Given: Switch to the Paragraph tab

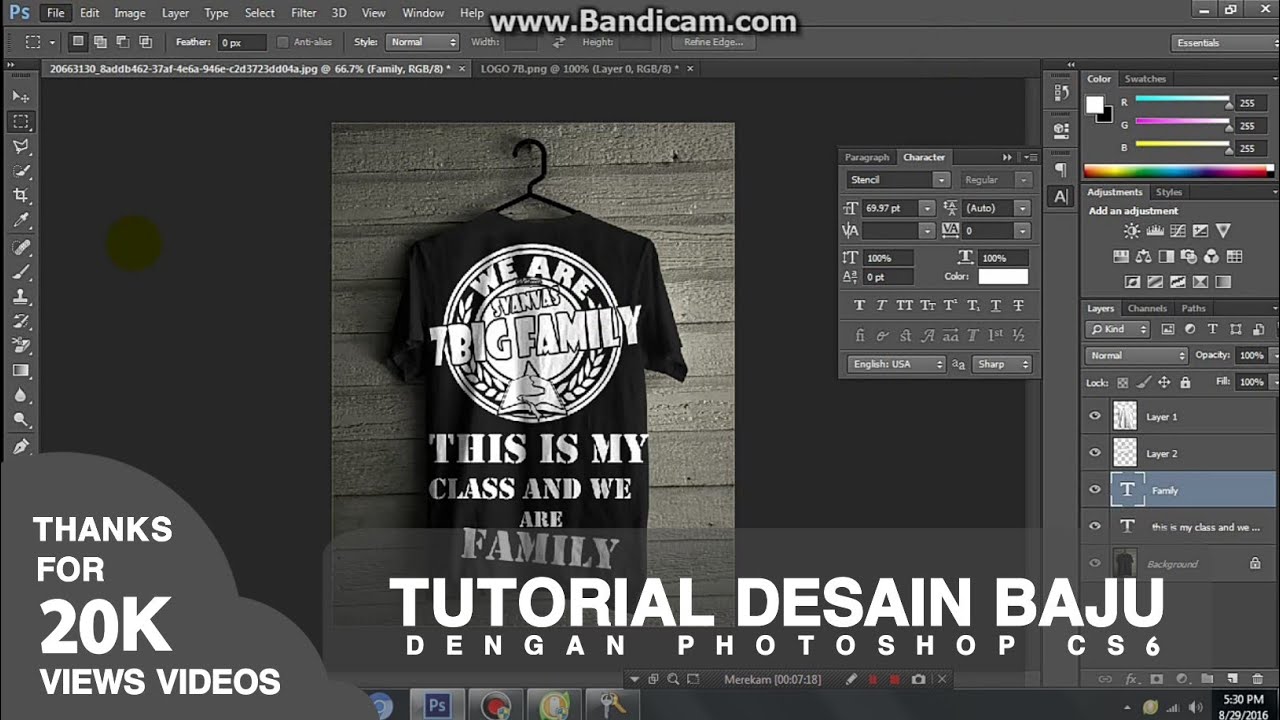Looking at the screenshot, I should click(x=866, y=157).
